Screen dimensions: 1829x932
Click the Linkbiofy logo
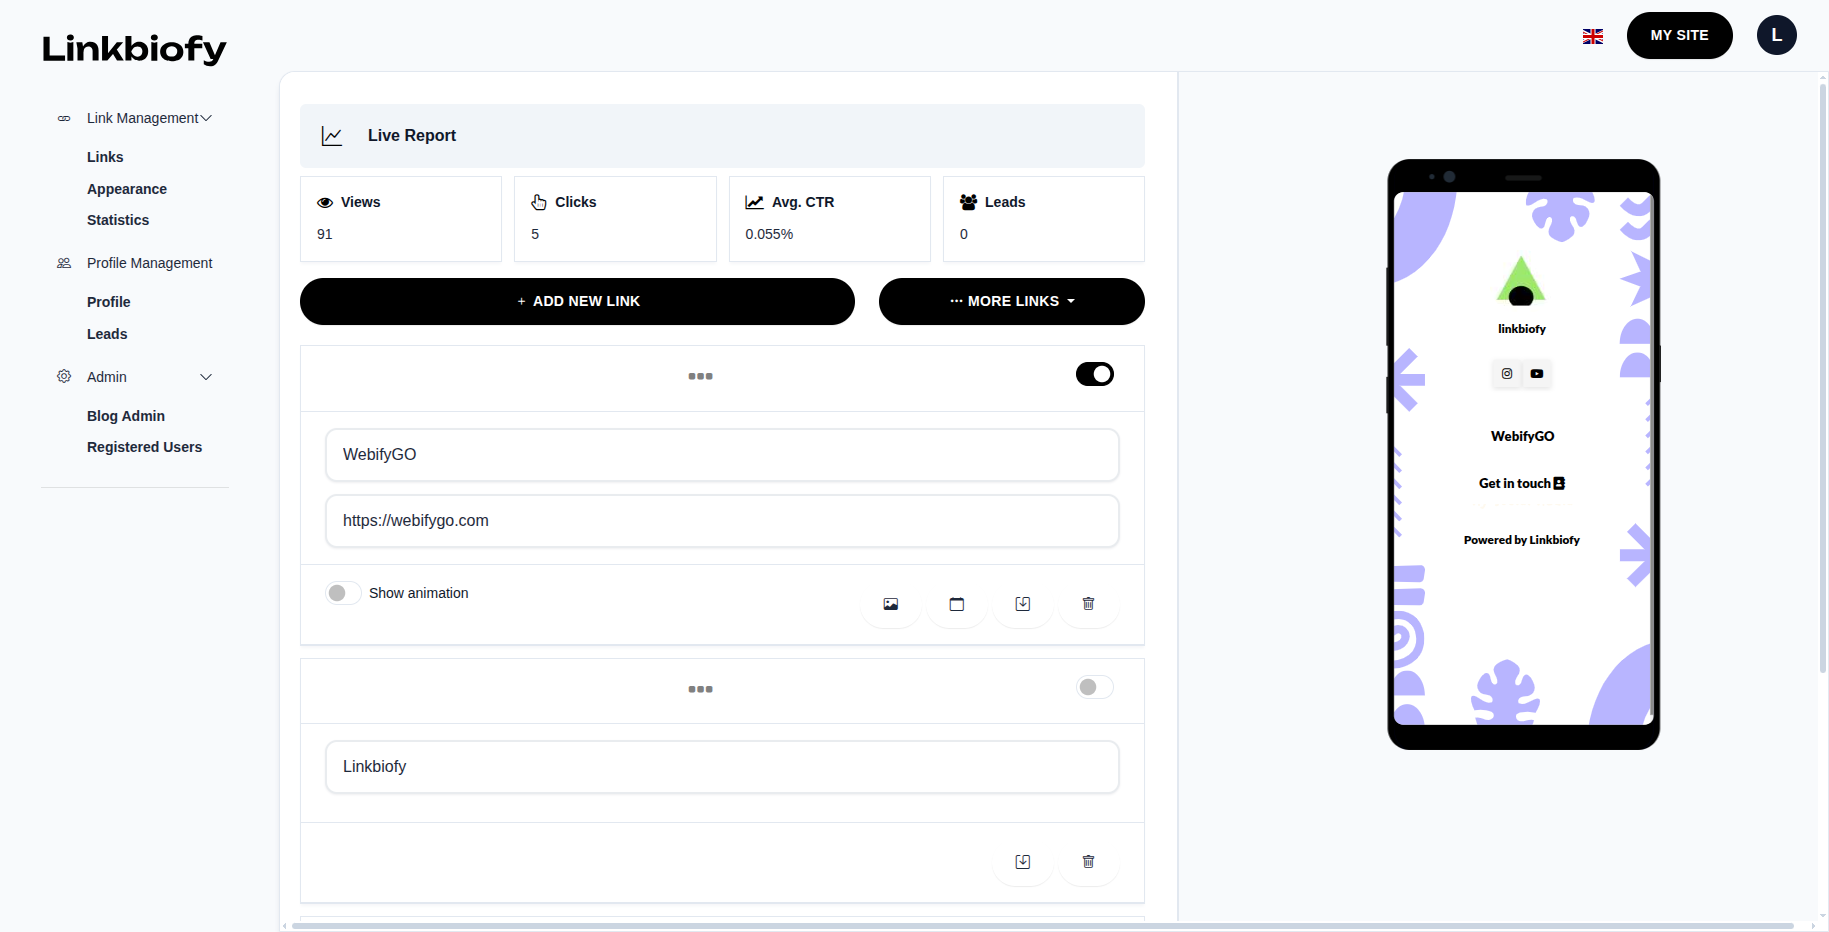(x=134, y=49)
